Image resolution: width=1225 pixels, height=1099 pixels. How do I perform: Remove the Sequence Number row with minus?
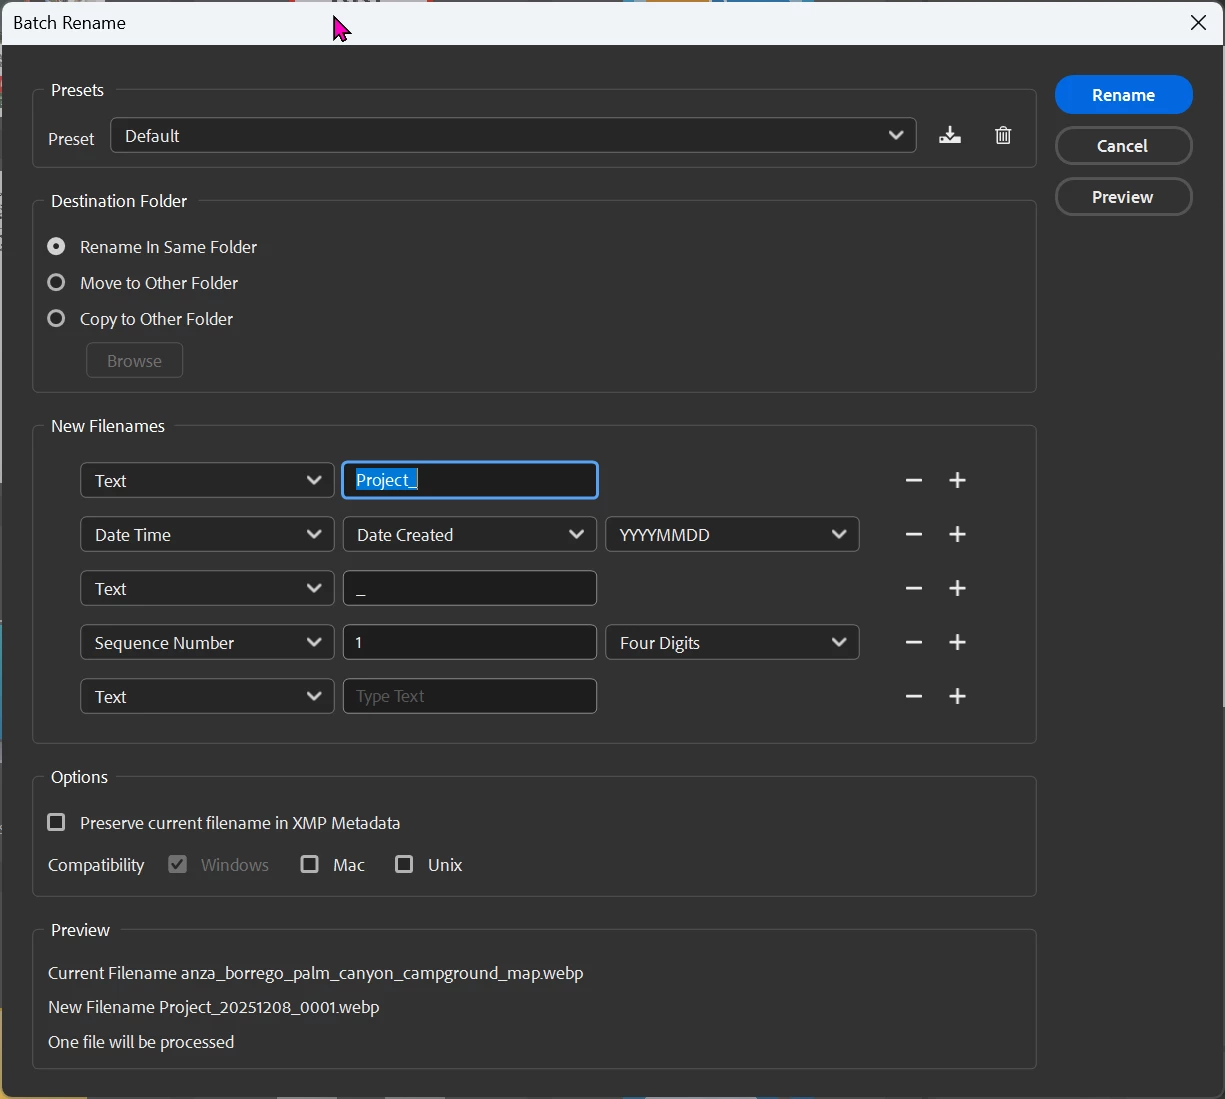914,643
